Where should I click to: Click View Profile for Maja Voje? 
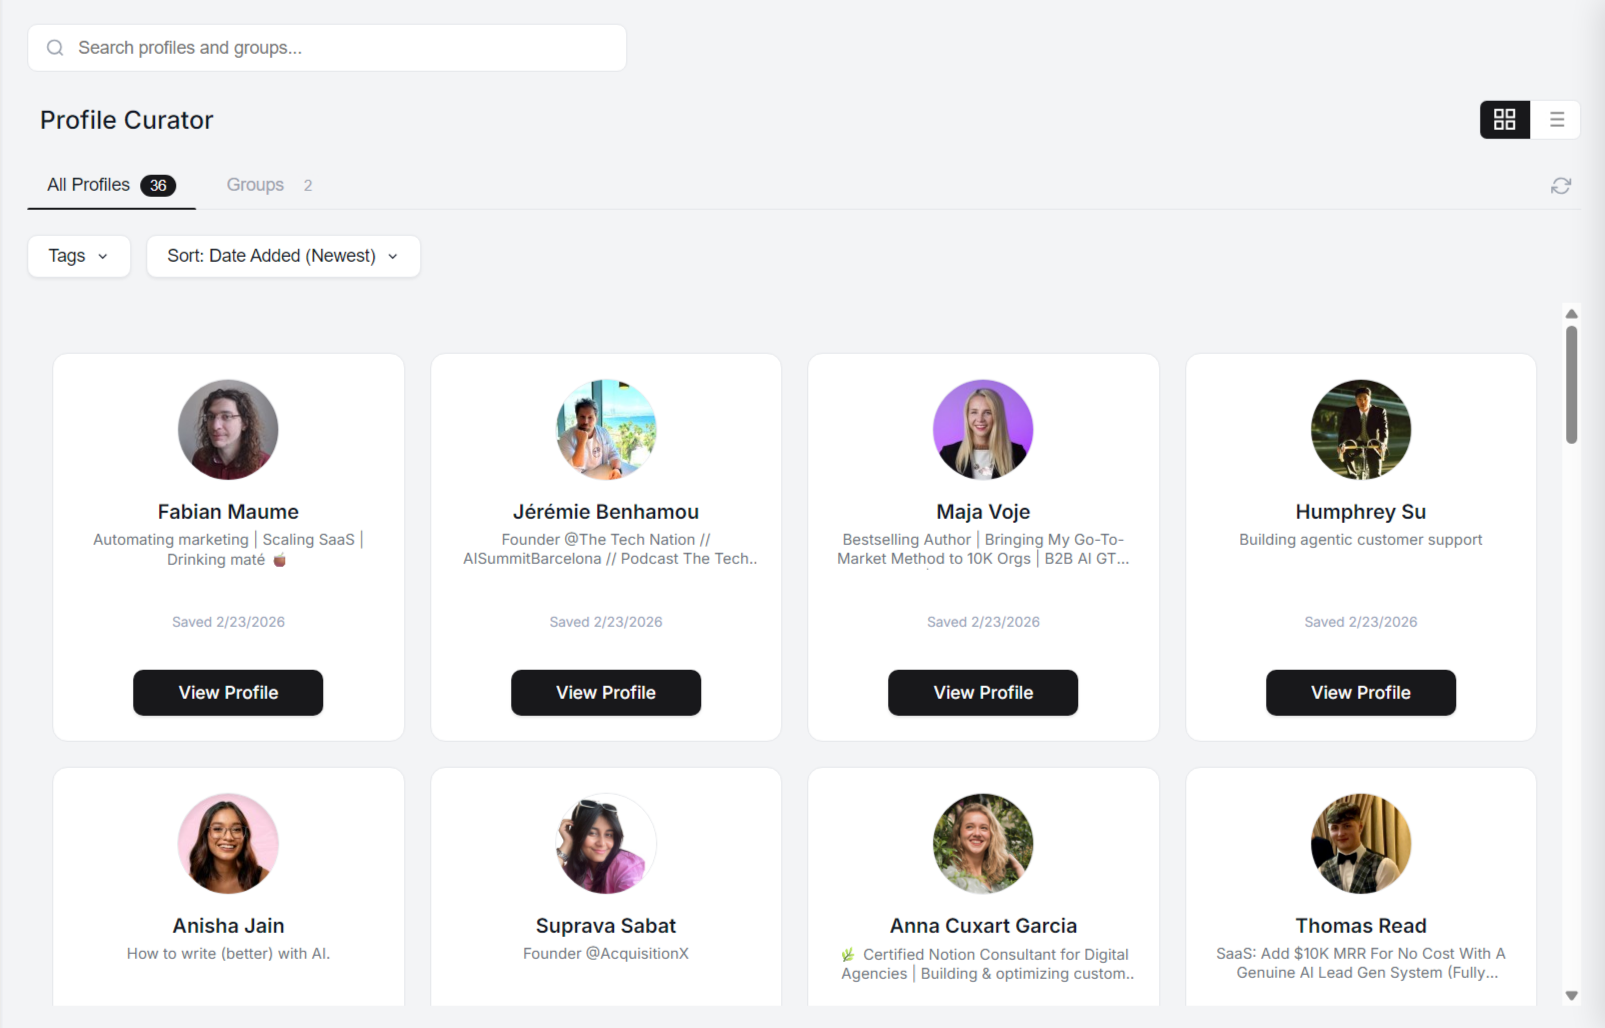click(x=983, y=692)
